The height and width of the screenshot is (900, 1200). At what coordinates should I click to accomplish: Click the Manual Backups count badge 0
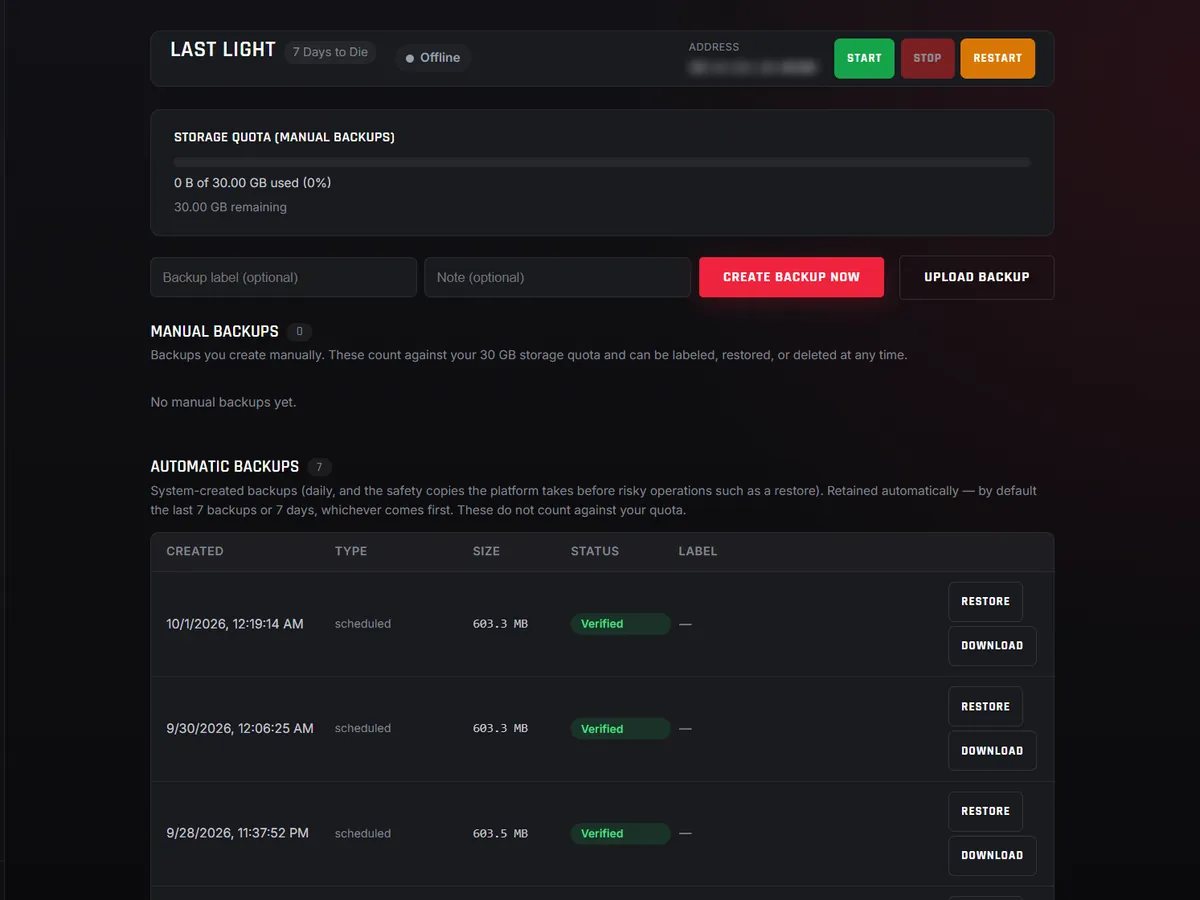(x=299, y=331)
